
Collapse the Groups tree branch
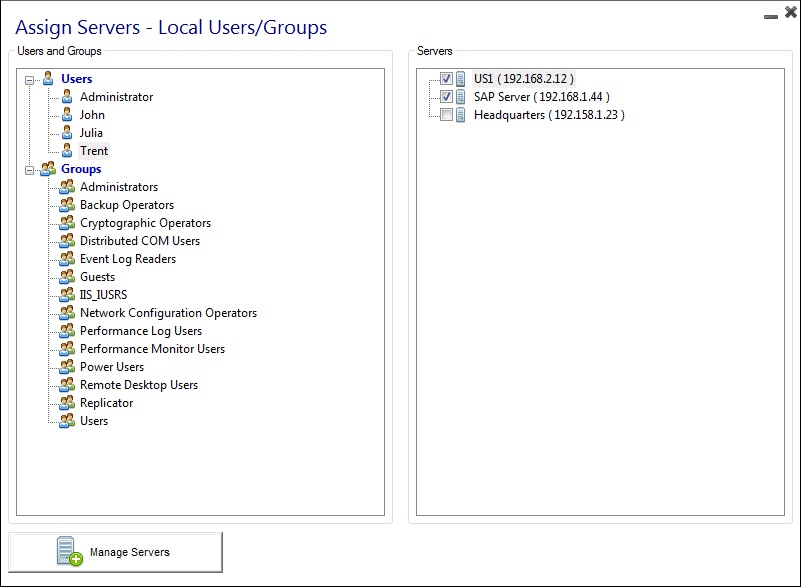pyautogui.click(x=30, y=169)
